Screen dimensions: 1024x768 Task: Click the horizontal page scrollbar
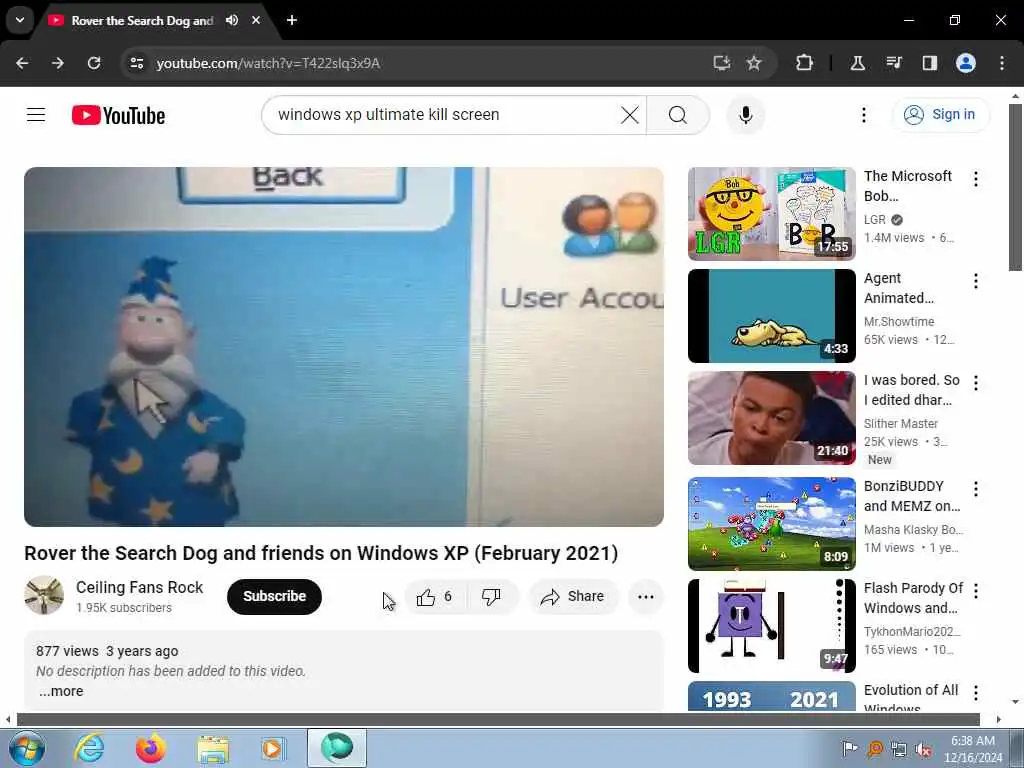(x=498, y=719)
